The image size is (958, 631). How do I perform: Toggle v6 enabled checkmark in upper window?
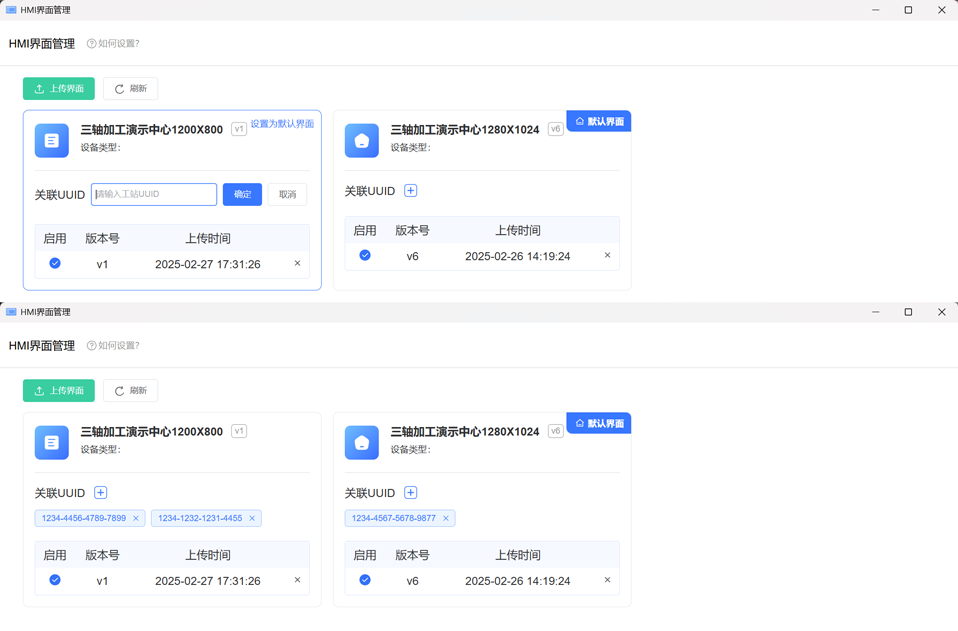[x=365, y=256]
